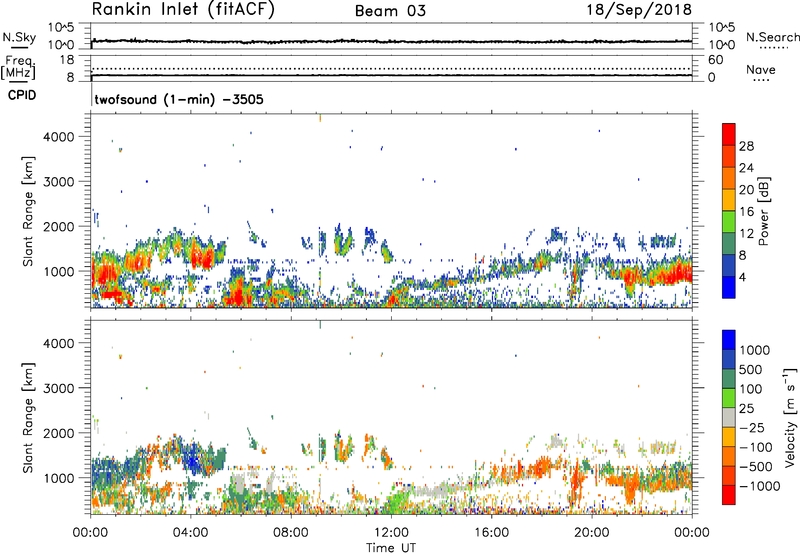Click the noise sky line plot trace
The image size is (800, 554).
tap(391, 41)
